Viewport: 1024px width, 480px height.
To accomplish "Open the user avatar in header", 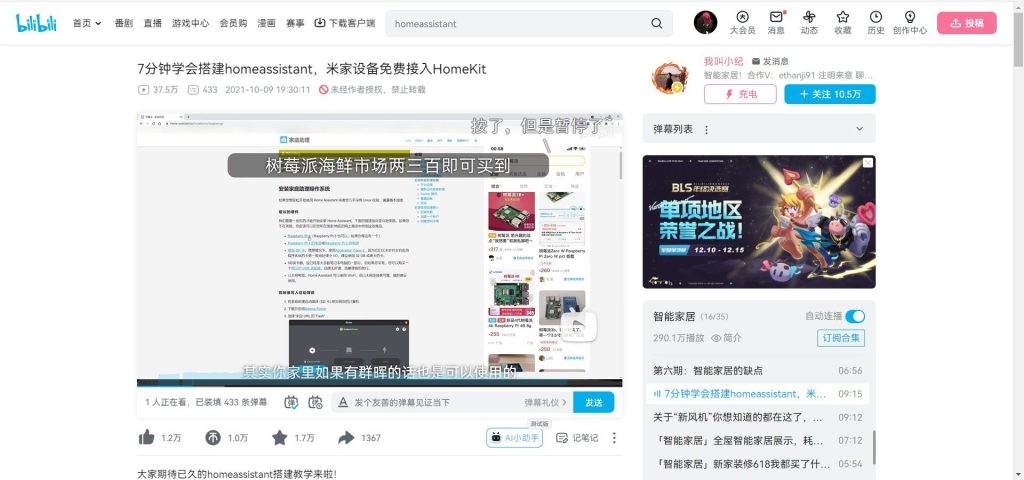I will point(705,23).
